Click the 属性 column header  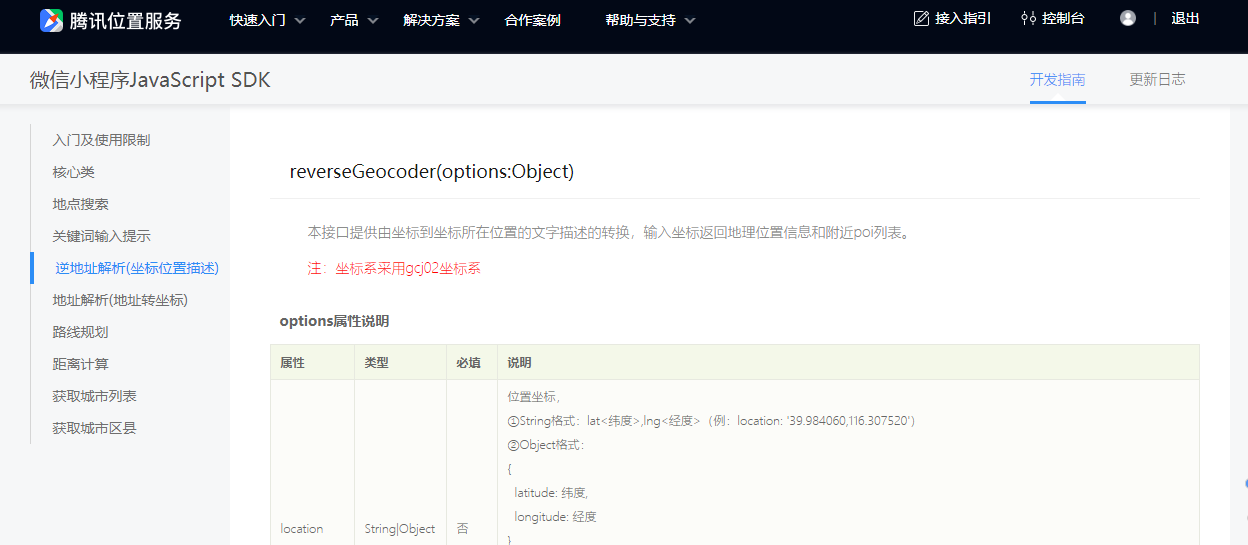(x=292, y=363)
